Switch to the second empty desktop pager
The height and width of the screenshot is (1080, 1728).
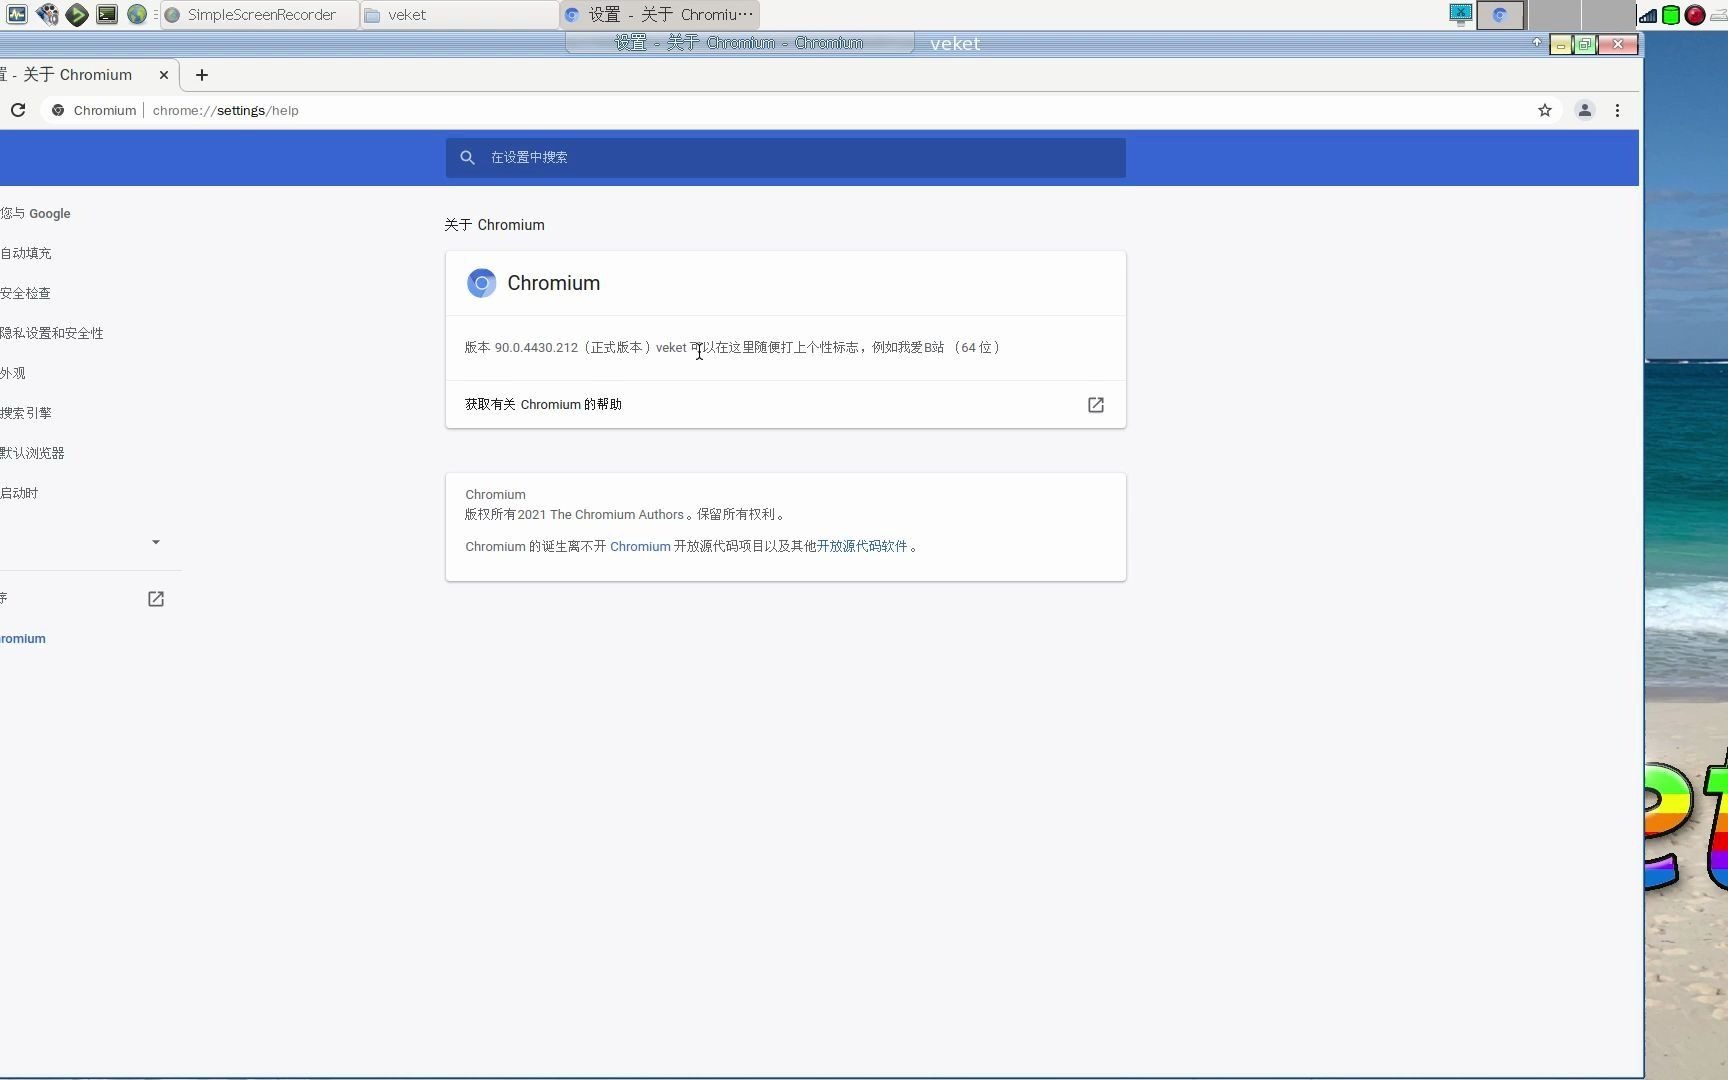[1554, 15]
